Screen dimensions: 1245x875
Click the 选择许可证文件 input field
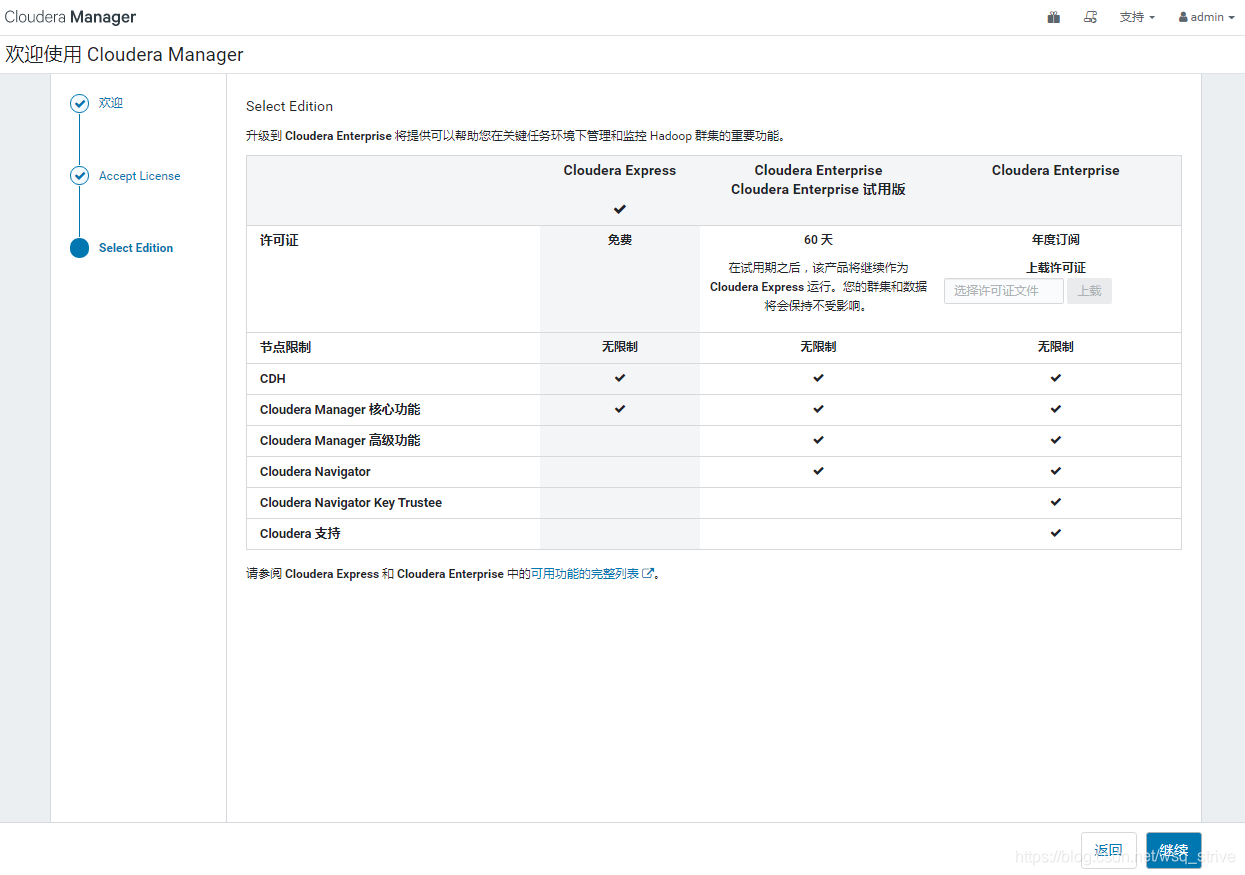[x=1004, y=291]
